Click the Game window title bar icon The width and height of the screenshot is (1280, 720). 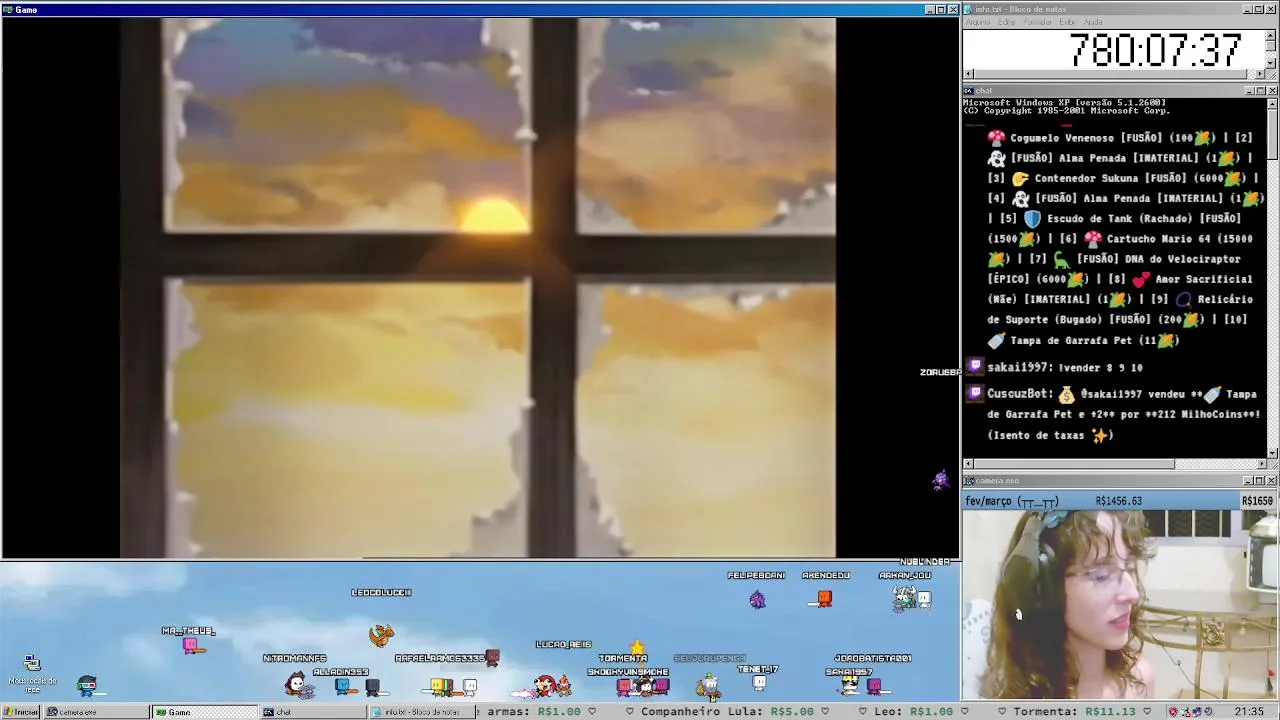coord(7,9)
